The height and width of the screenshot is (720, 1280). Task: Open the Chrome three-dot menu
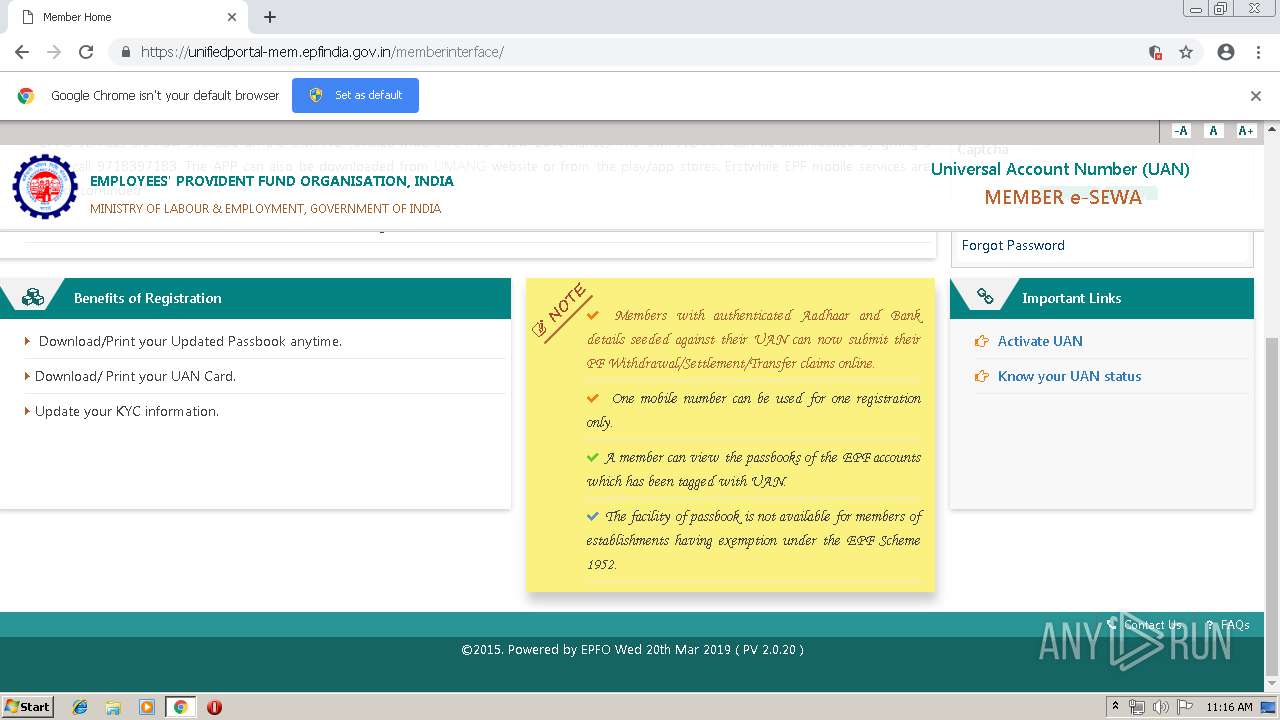[1258, 52]
